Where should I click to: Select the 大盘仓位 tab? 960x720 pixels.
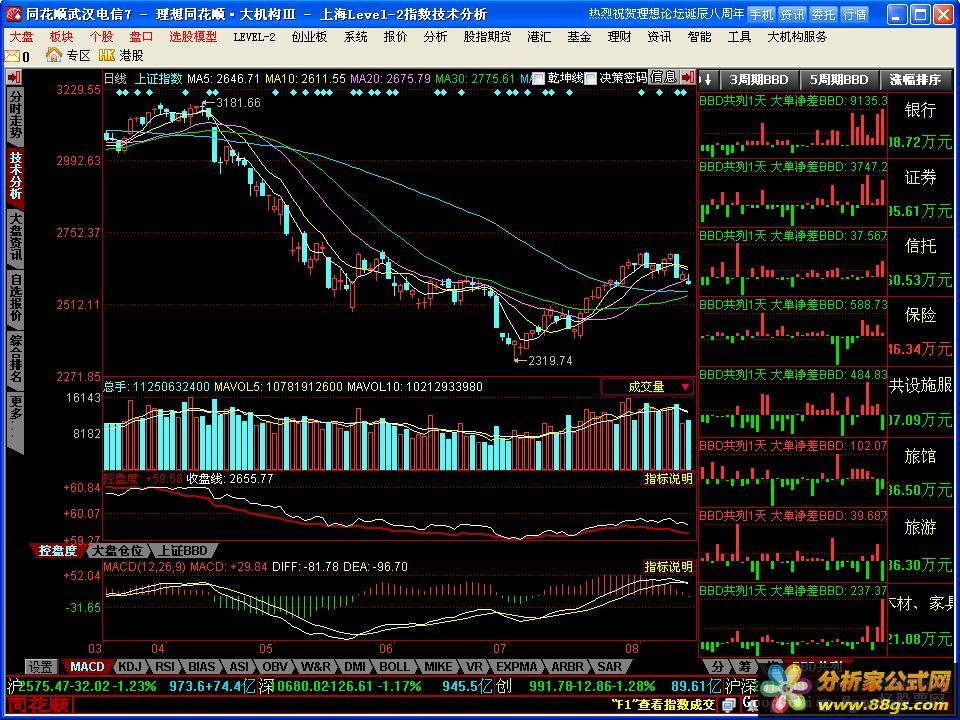(116, 550)
